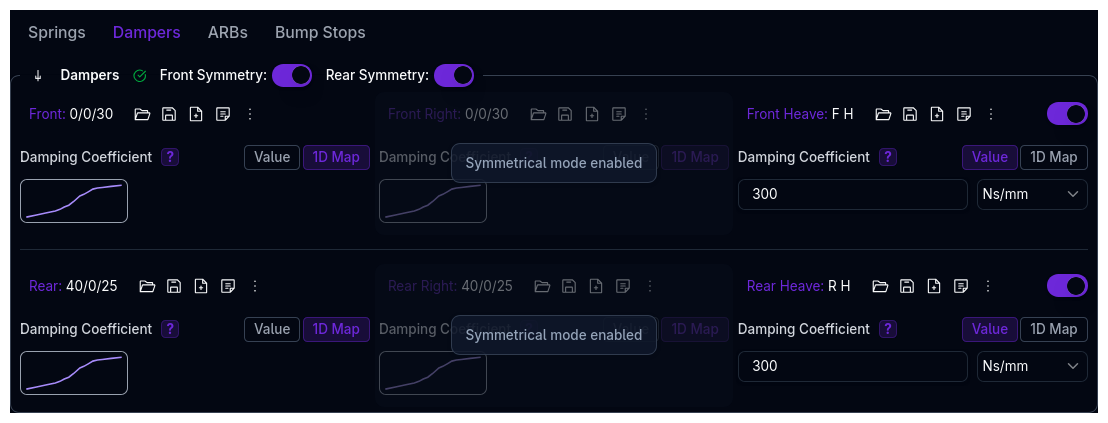This screenshot has height=423, width=1108.
Task: Click the notes icon for Rear damper
Action: 228,286
